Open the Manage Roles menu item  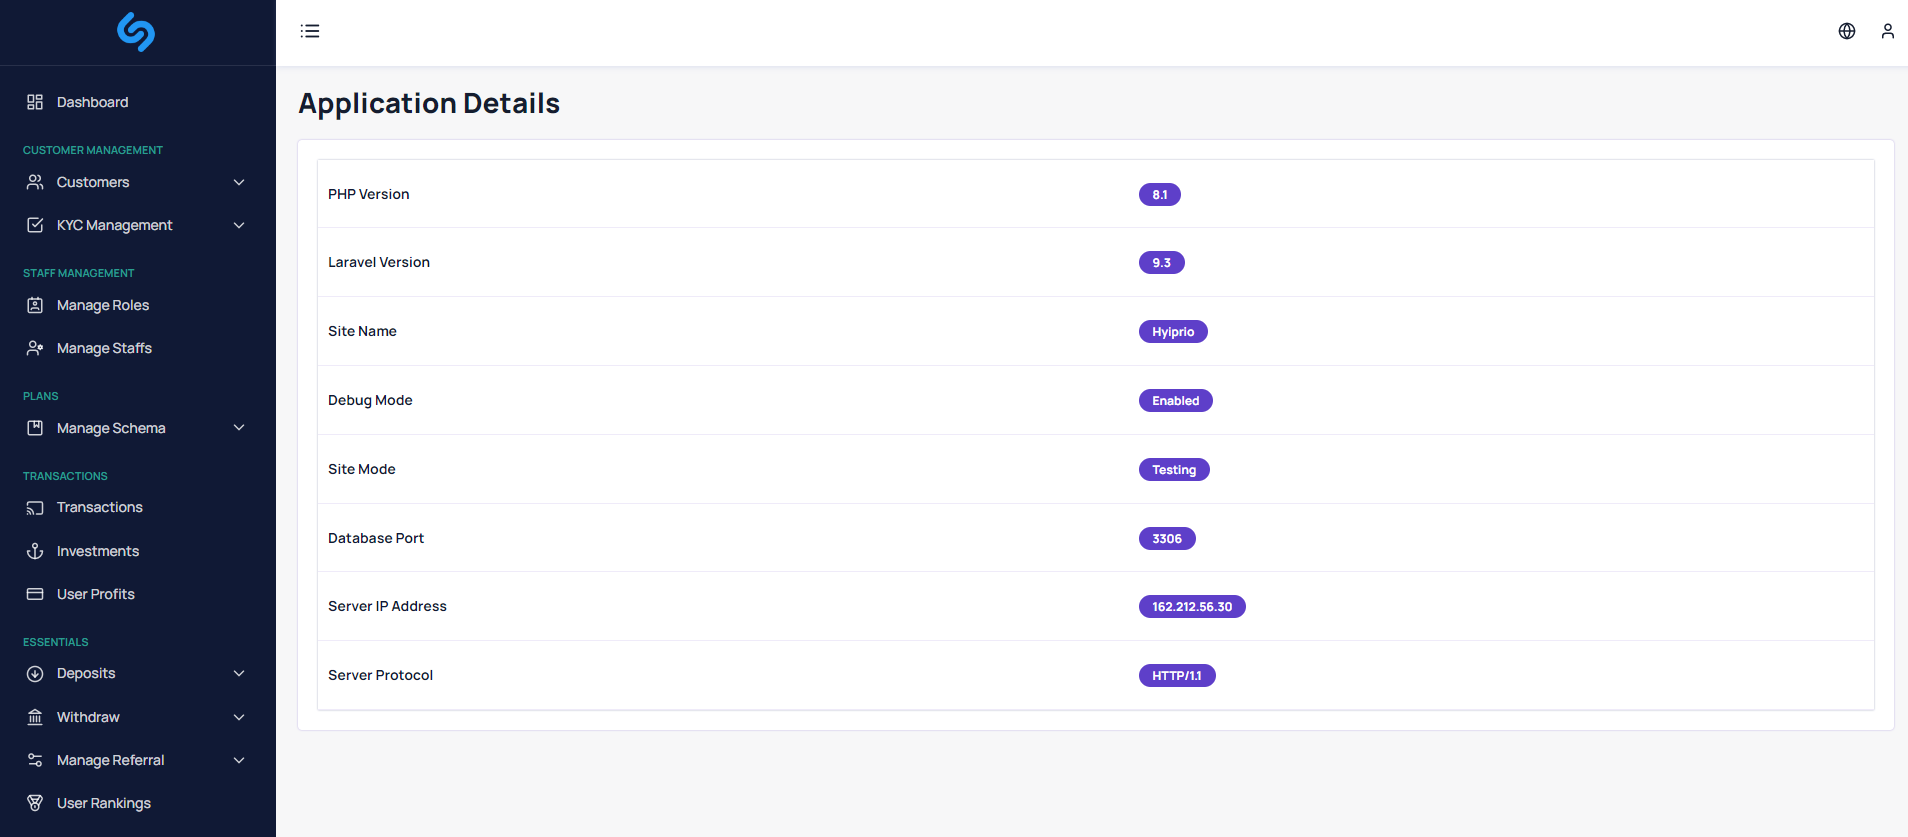103,305
